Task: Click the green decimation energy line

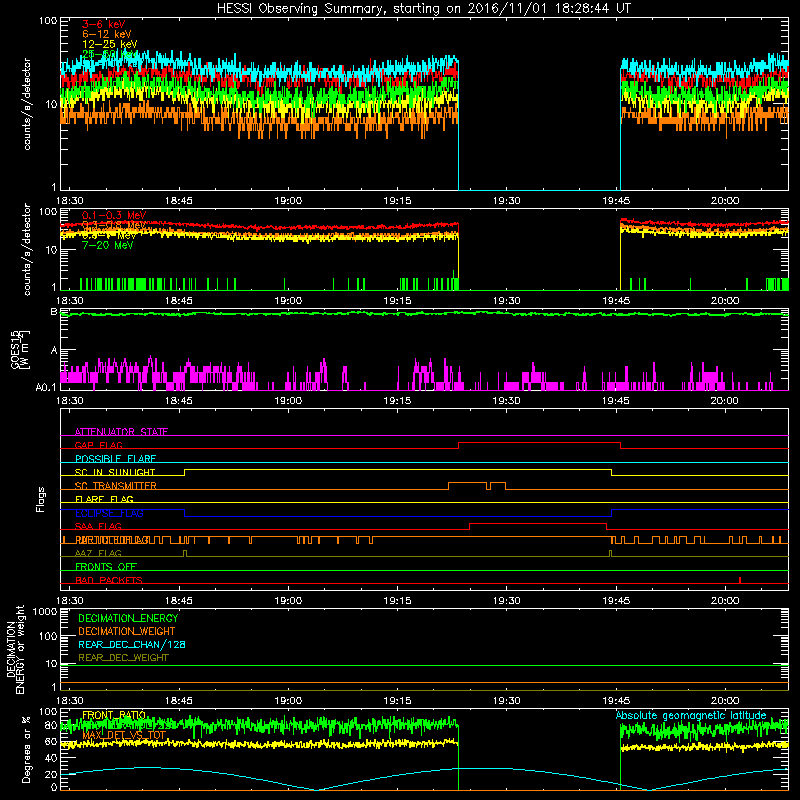Action: click(424, 665)
